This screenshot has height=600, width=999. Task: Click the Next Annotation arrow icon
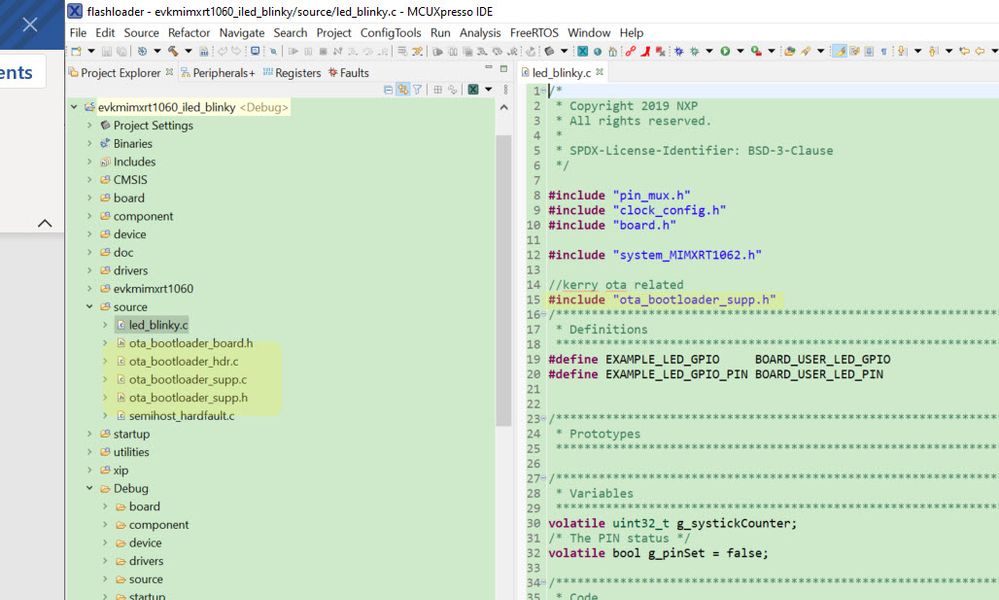click(901, 51)
